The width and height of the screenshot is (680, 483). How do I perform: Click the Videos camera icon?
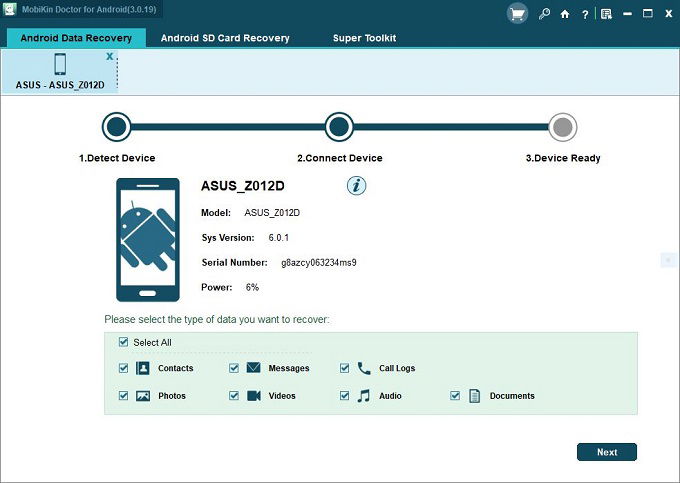pos(254,395)
